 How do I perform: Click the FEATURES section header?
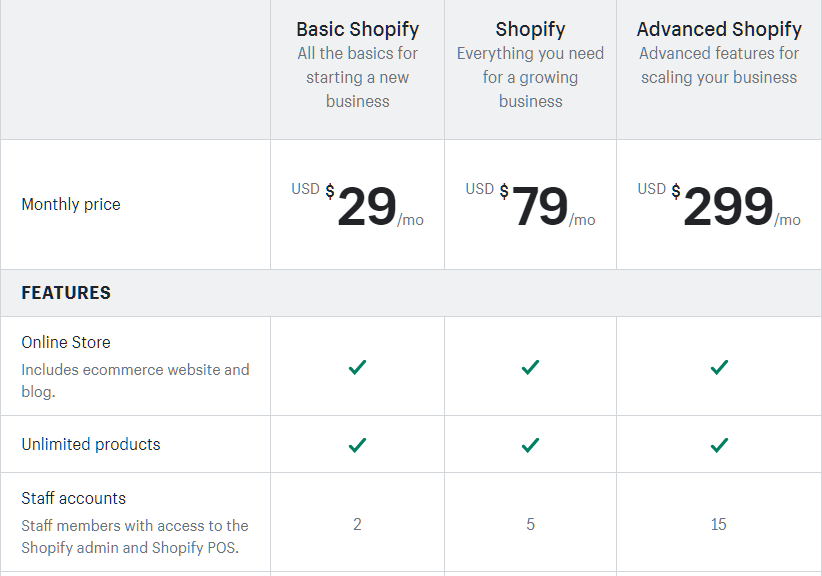coord(66,292)
